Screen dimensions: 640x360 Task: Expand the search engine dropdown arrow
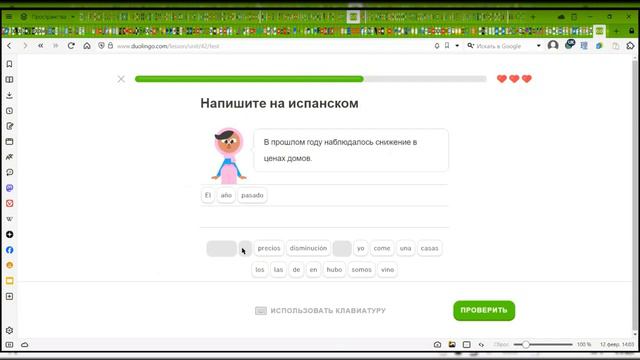[x=538, y=46]
